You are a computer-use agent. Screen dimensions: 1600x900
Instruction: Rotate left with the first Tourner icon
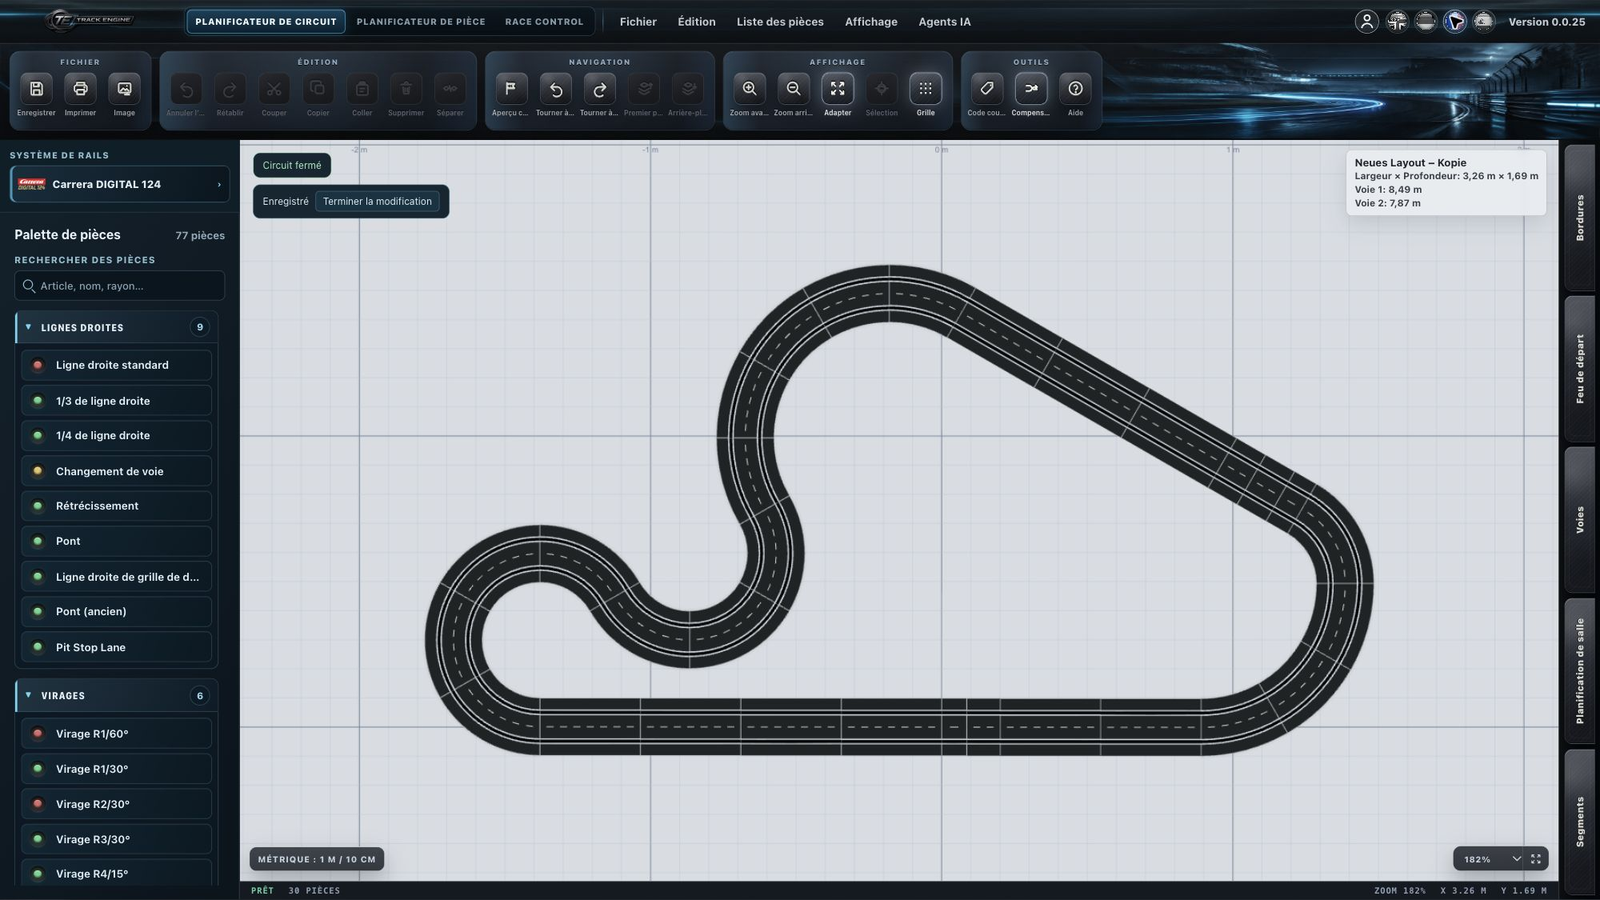tap(555, 89)
